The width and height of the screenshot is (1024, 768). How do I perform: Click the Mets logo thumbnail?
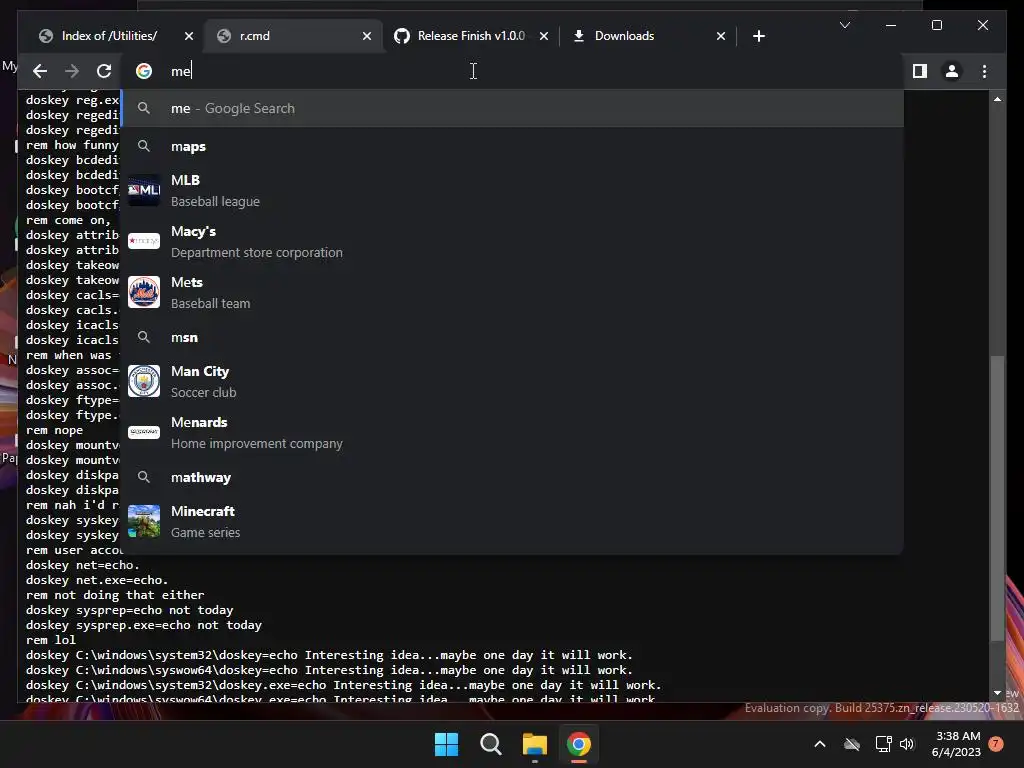(x=144, y=292)
